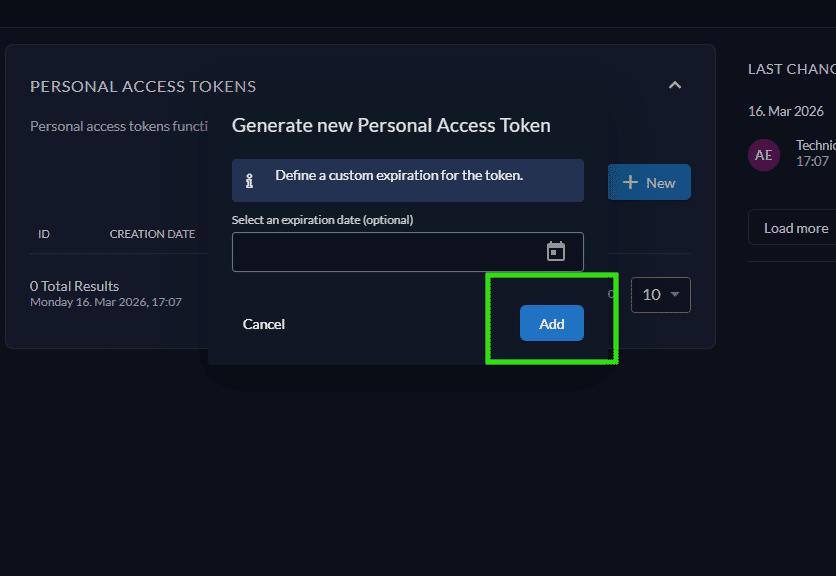Click the dropdown arrow beside the 10 selector

675,295
